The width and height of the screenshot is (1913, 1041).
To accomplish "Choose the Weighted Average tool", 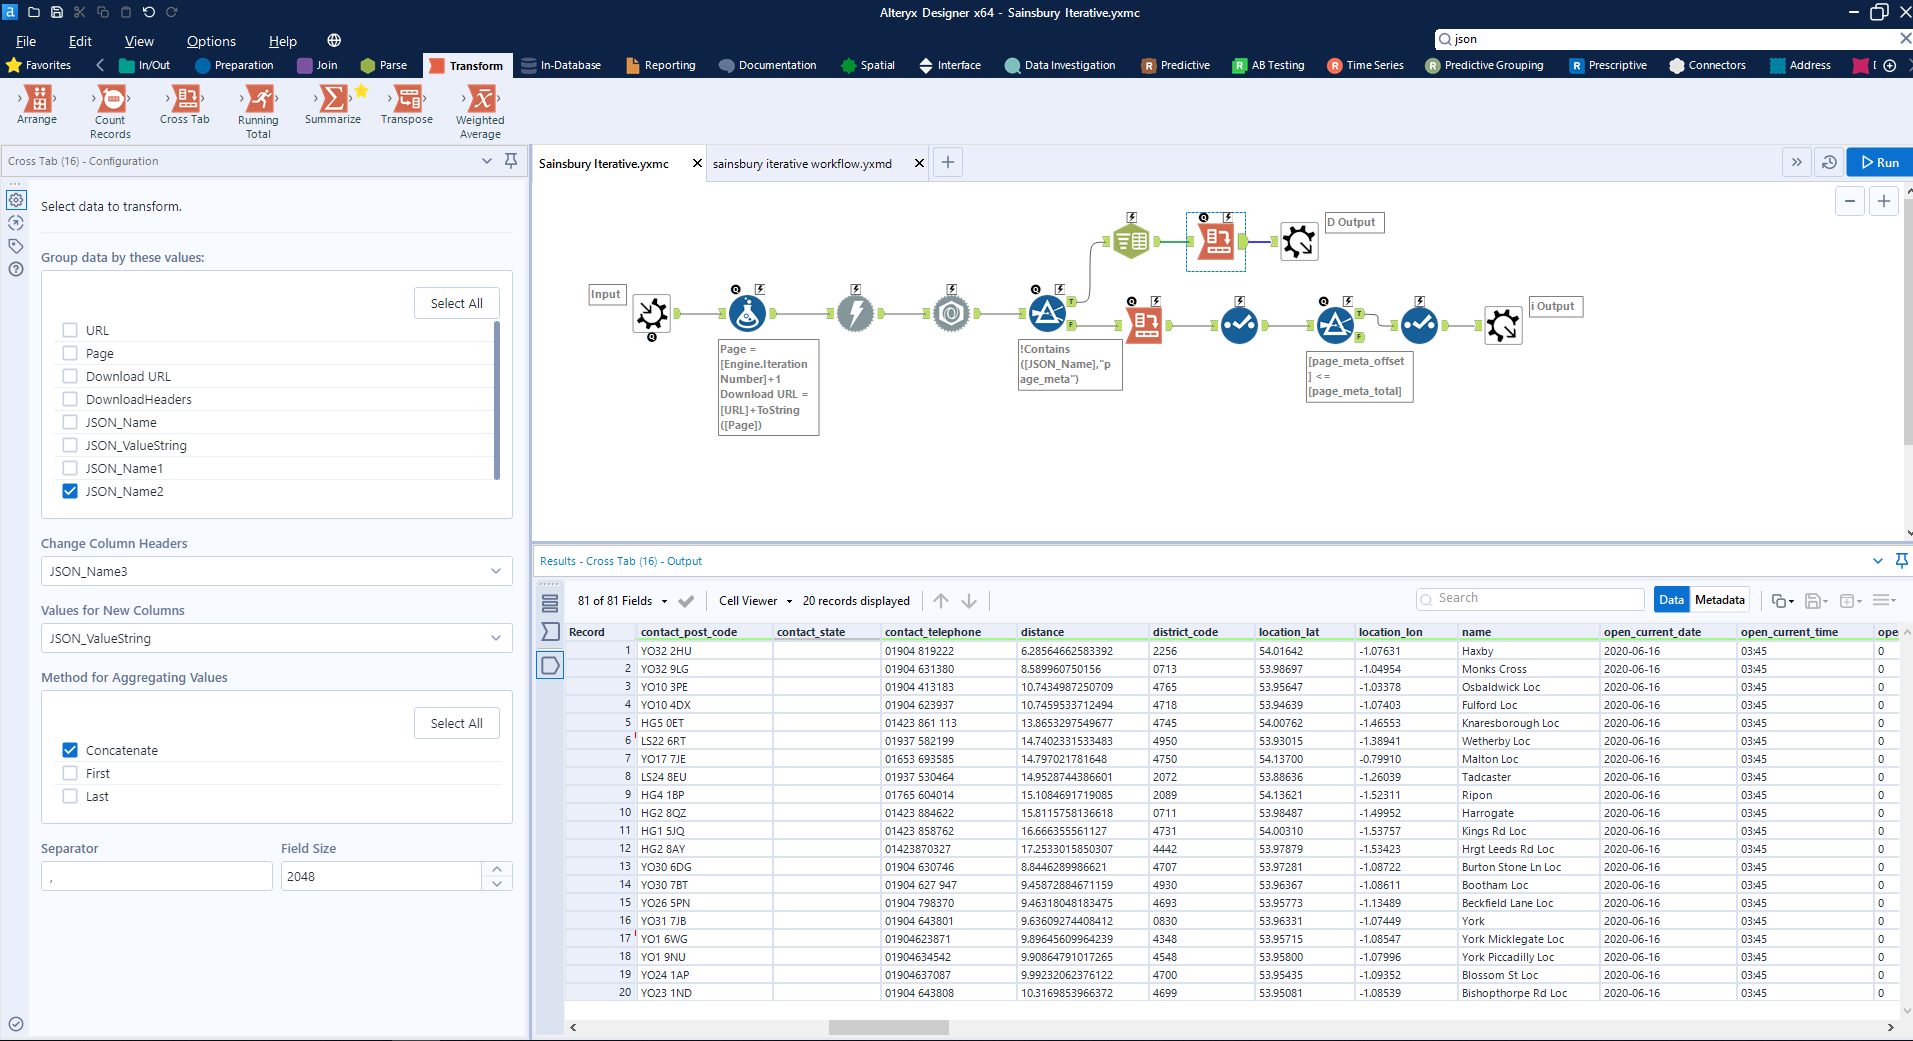I will 480,100.
